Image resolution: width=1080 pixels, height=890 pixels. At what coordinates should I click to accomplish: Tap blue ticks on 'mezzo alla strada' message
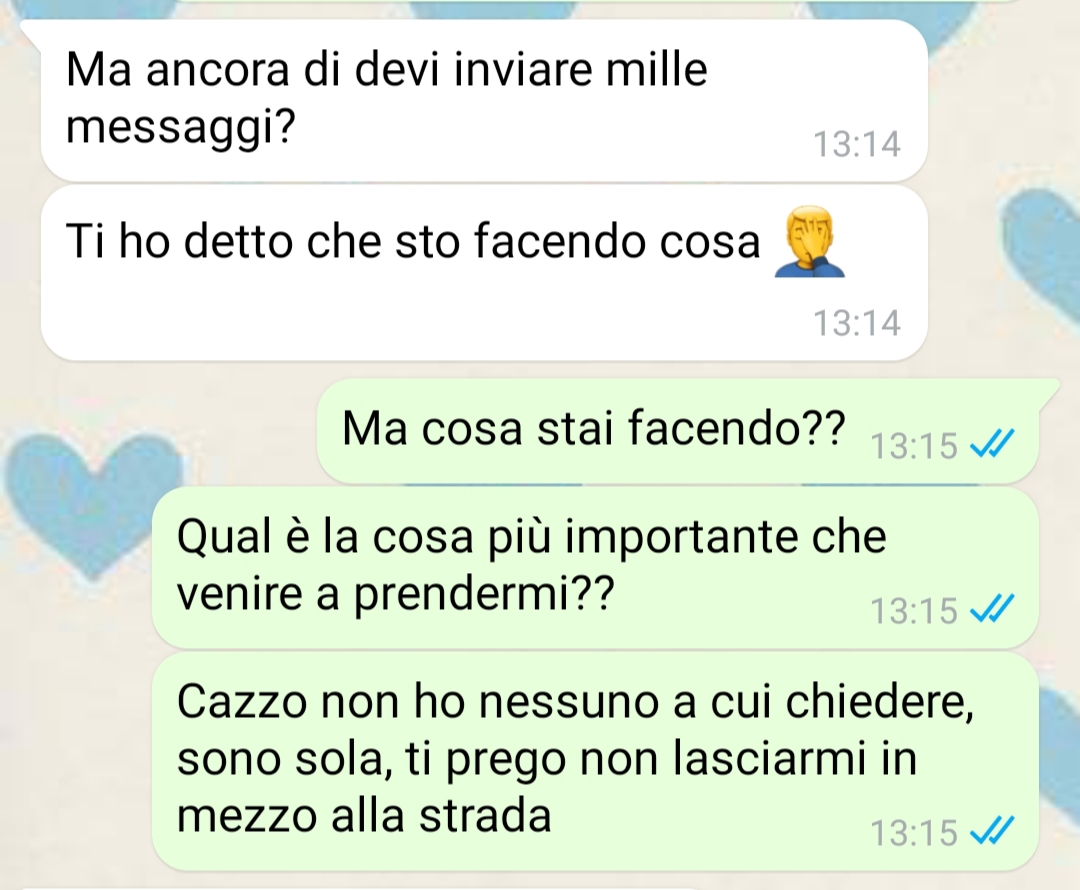pyautogui.click(x=992, y=830)
